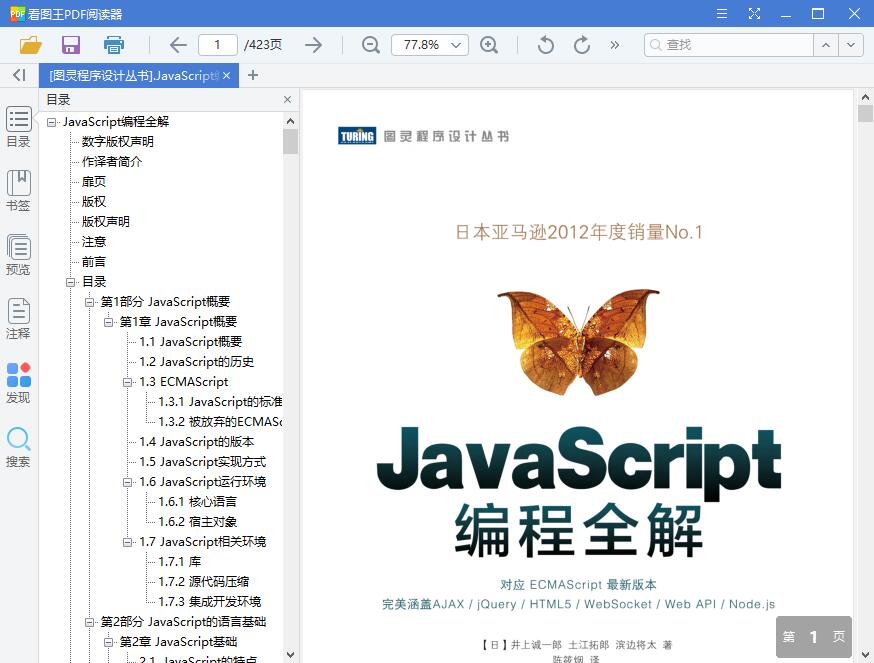Zoom in using the plus magnifier icon
The height and width of the screenshot is (663, 874).
point(489,45)
